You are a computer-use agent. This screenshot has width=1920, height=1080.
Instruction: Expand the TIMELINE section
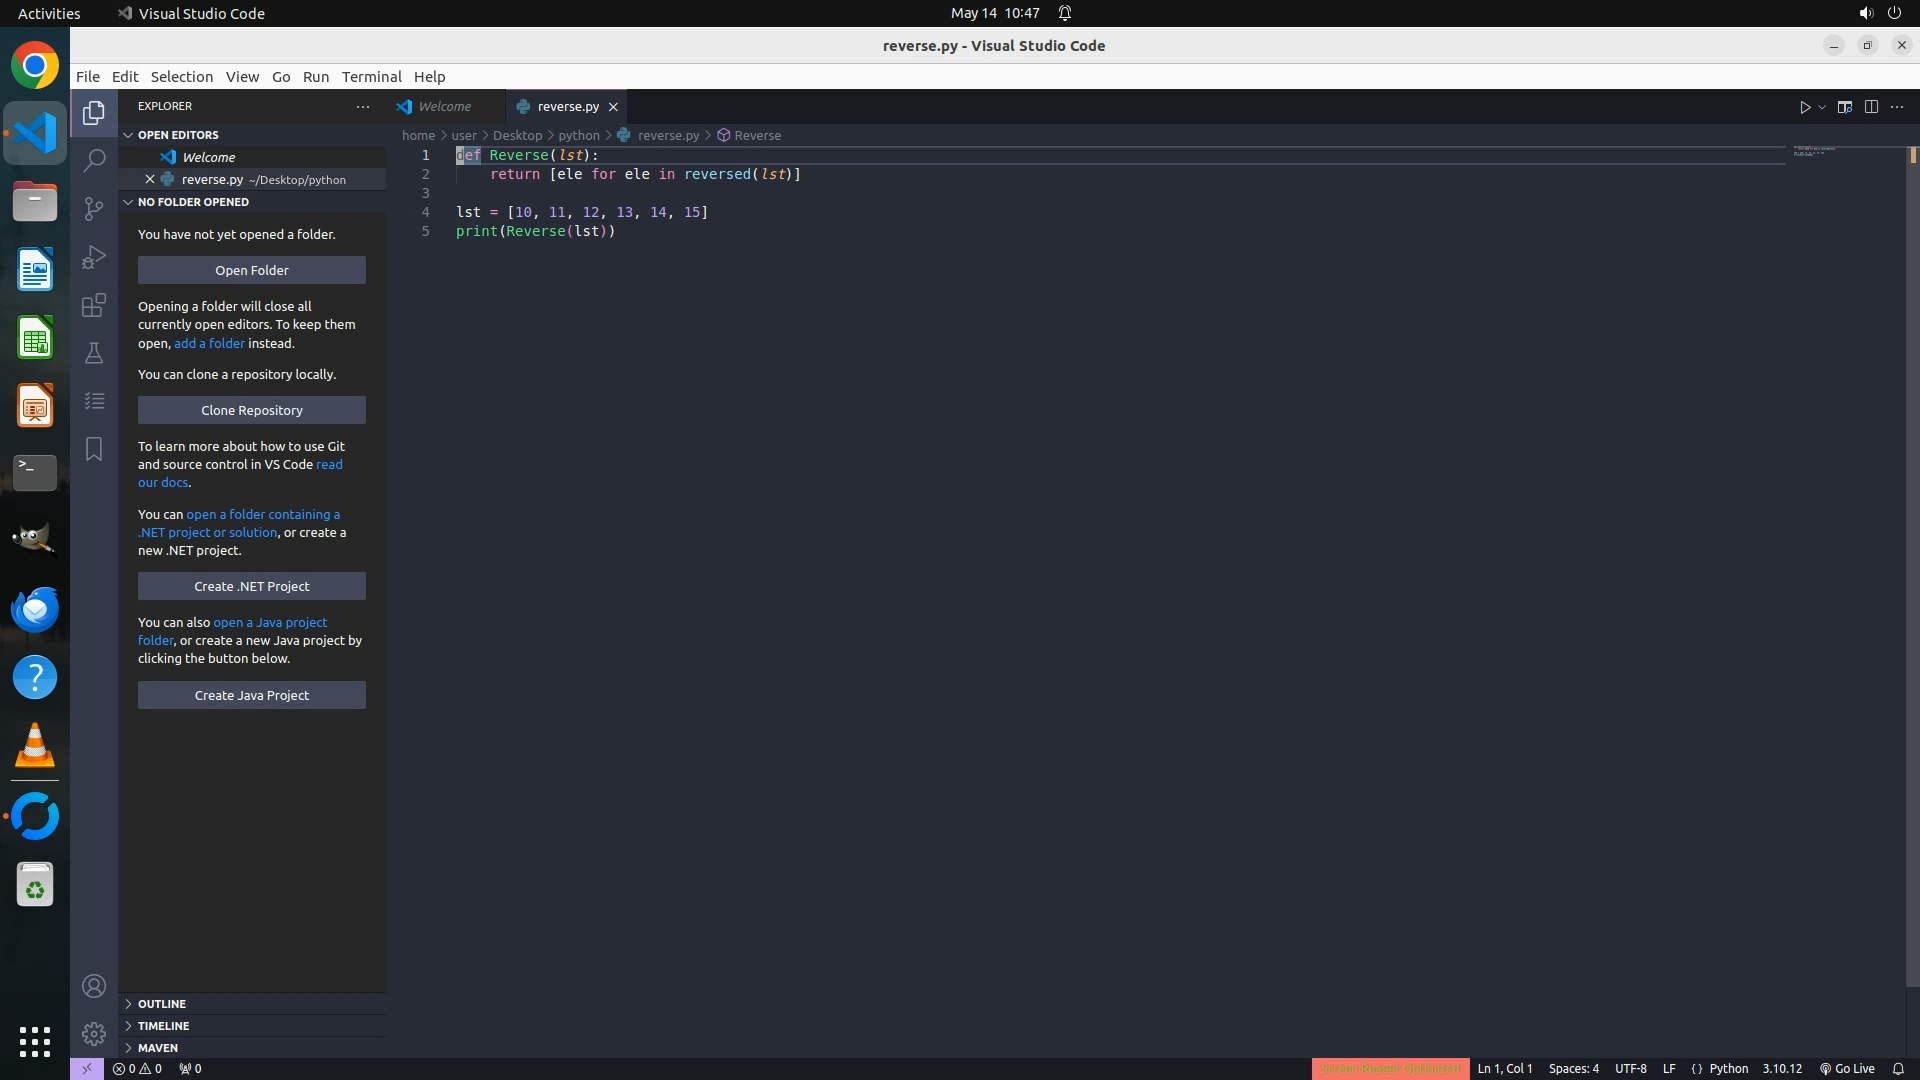163,1026
